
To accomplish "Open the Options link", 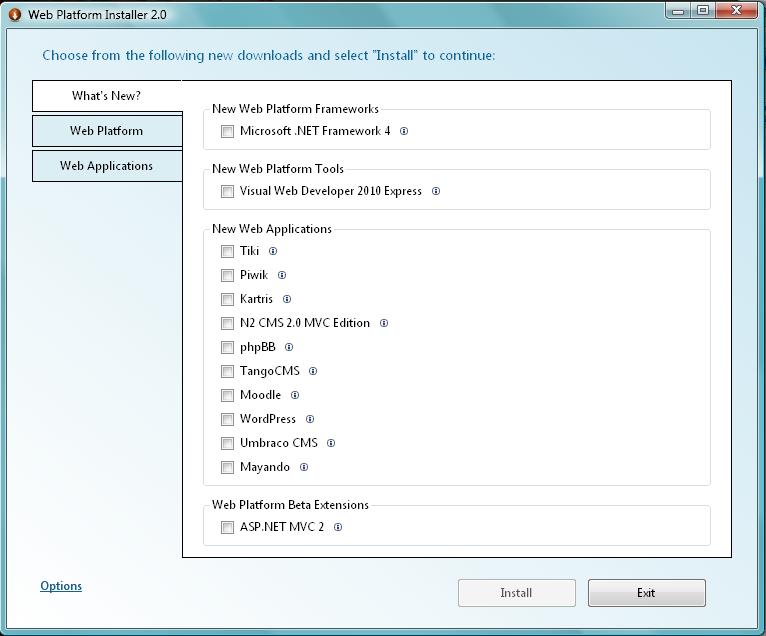I will pyautogui.click(x=61, y=586).
